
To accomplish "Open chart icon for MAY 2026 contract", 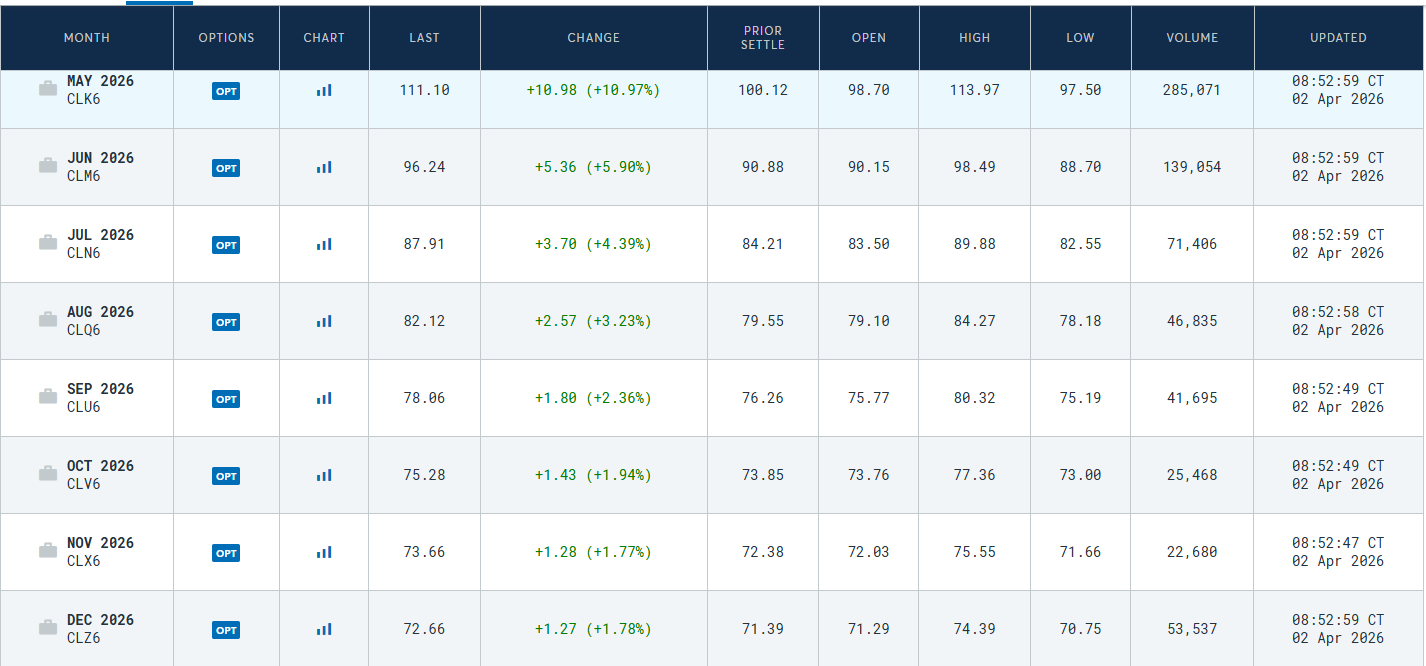I will tap(324, 90).
